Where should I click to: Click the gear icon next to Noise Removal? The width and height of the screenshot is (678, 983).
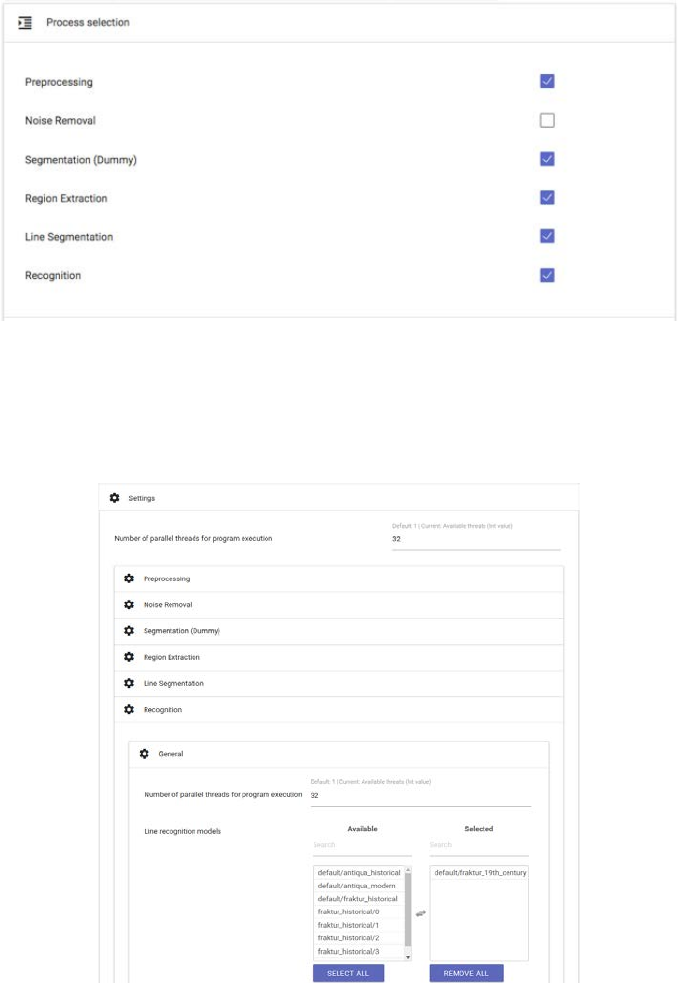129,605
